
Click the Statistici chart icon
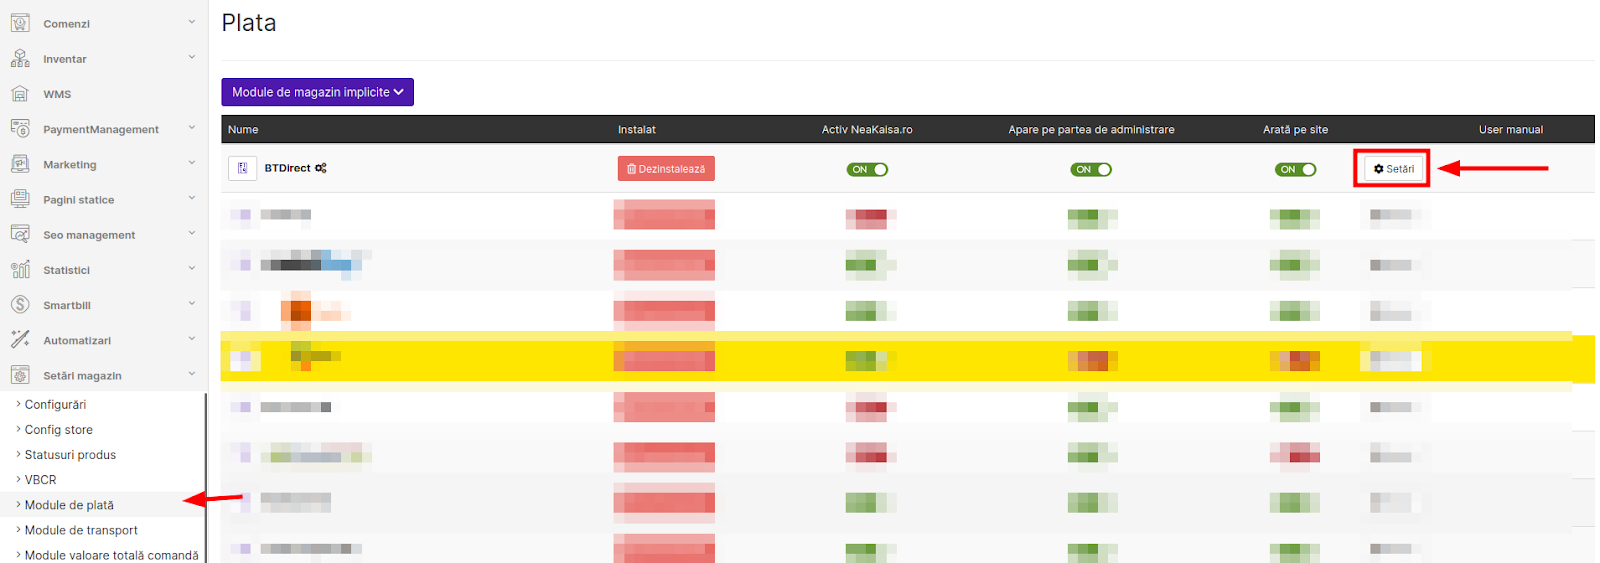pos(20,269)
